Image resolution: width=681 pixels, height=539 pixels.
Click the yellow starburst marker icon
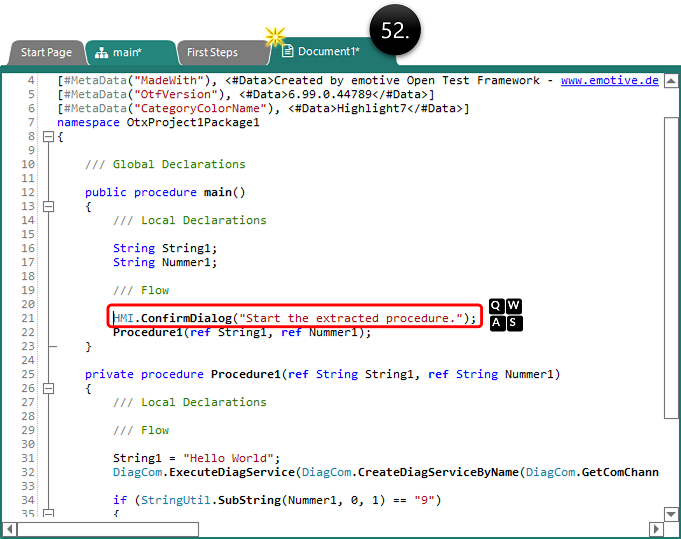point(275,37)
